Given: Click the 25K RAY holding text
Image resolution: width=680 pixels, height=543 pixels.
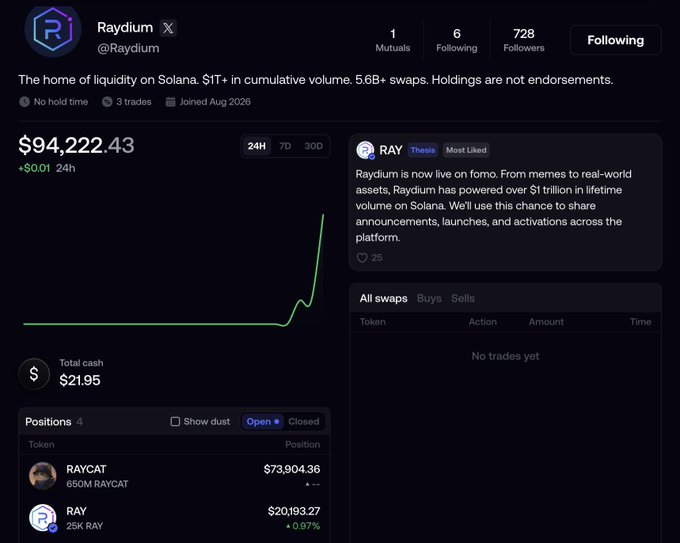Looking at the screenshot, I should click(x=85, y=526).
